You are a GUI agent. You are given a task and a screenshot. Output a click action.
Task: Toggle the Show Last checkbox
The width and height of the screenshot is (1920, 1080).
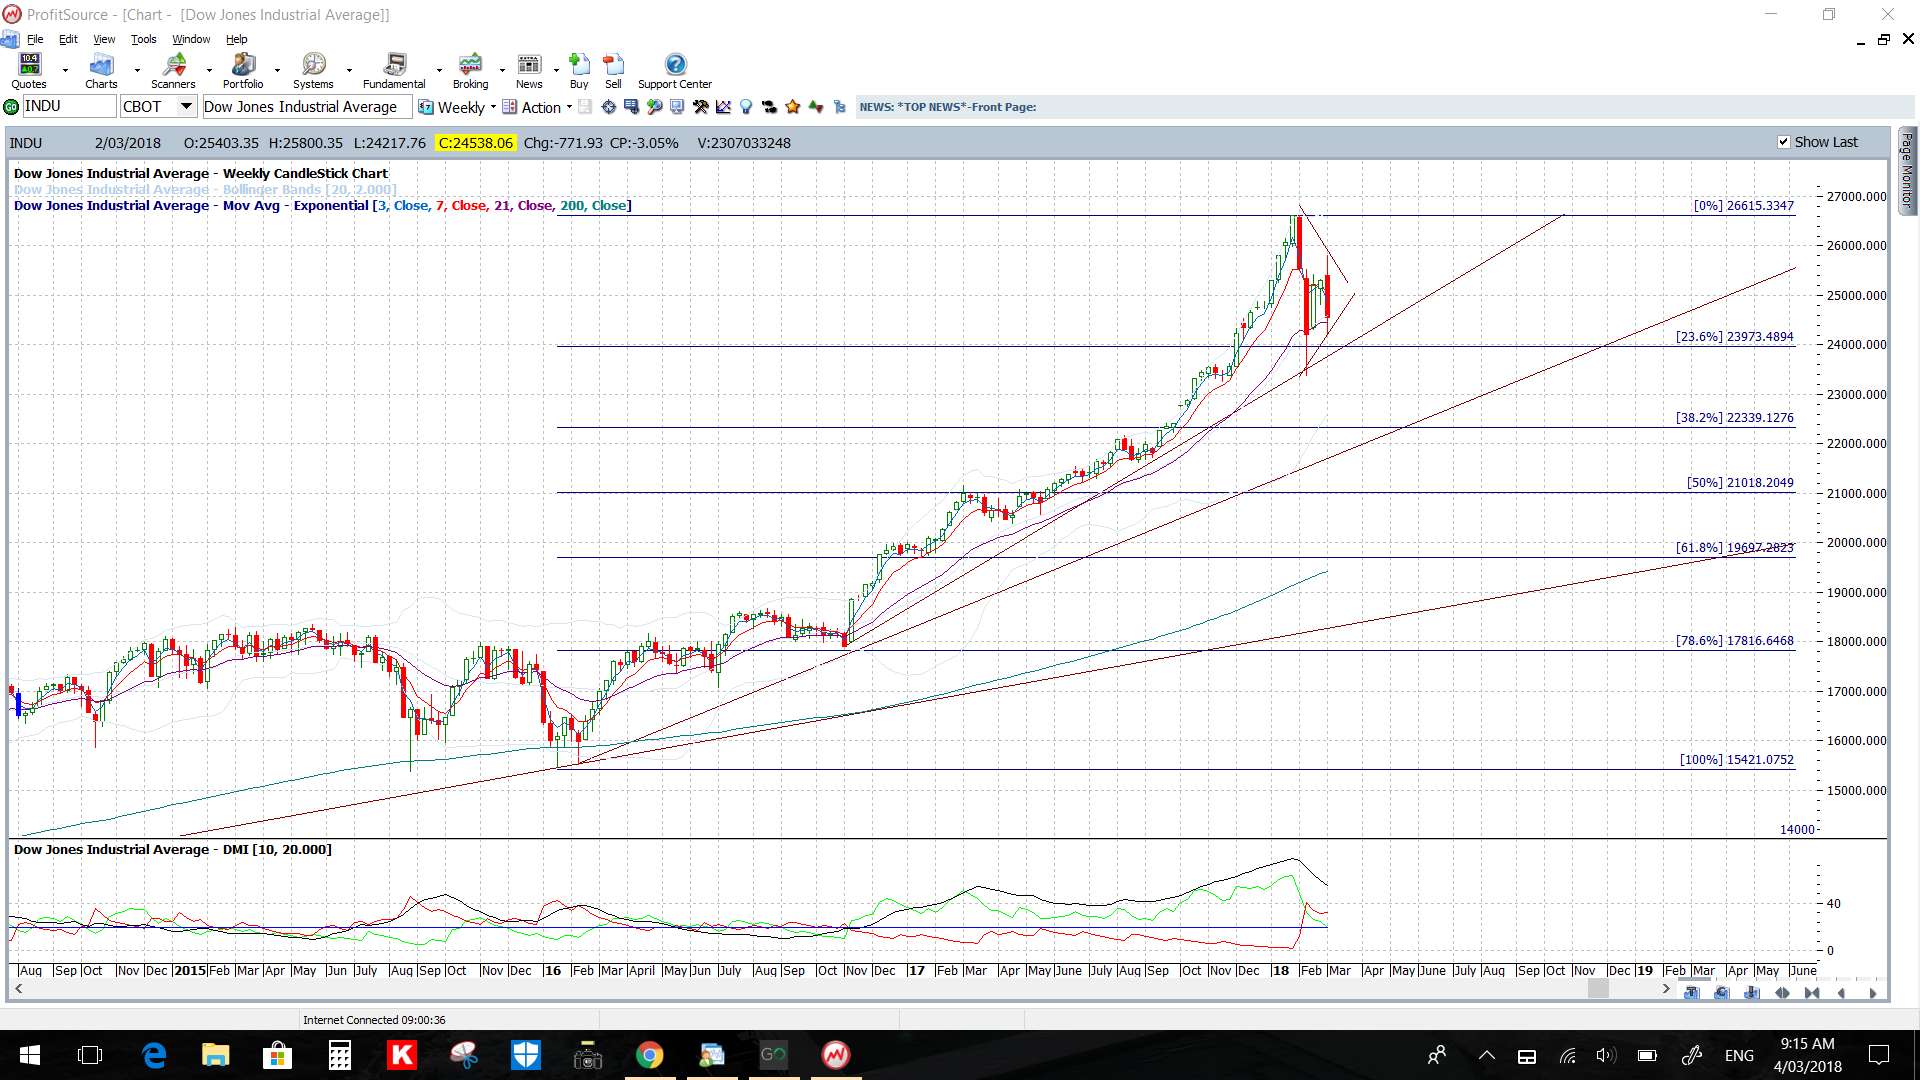[1784, 142]
